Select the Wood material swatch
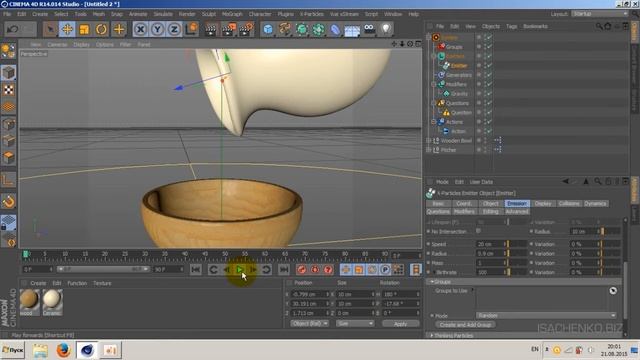The width and height of the screenshot is (640, 360). [30, 302]
